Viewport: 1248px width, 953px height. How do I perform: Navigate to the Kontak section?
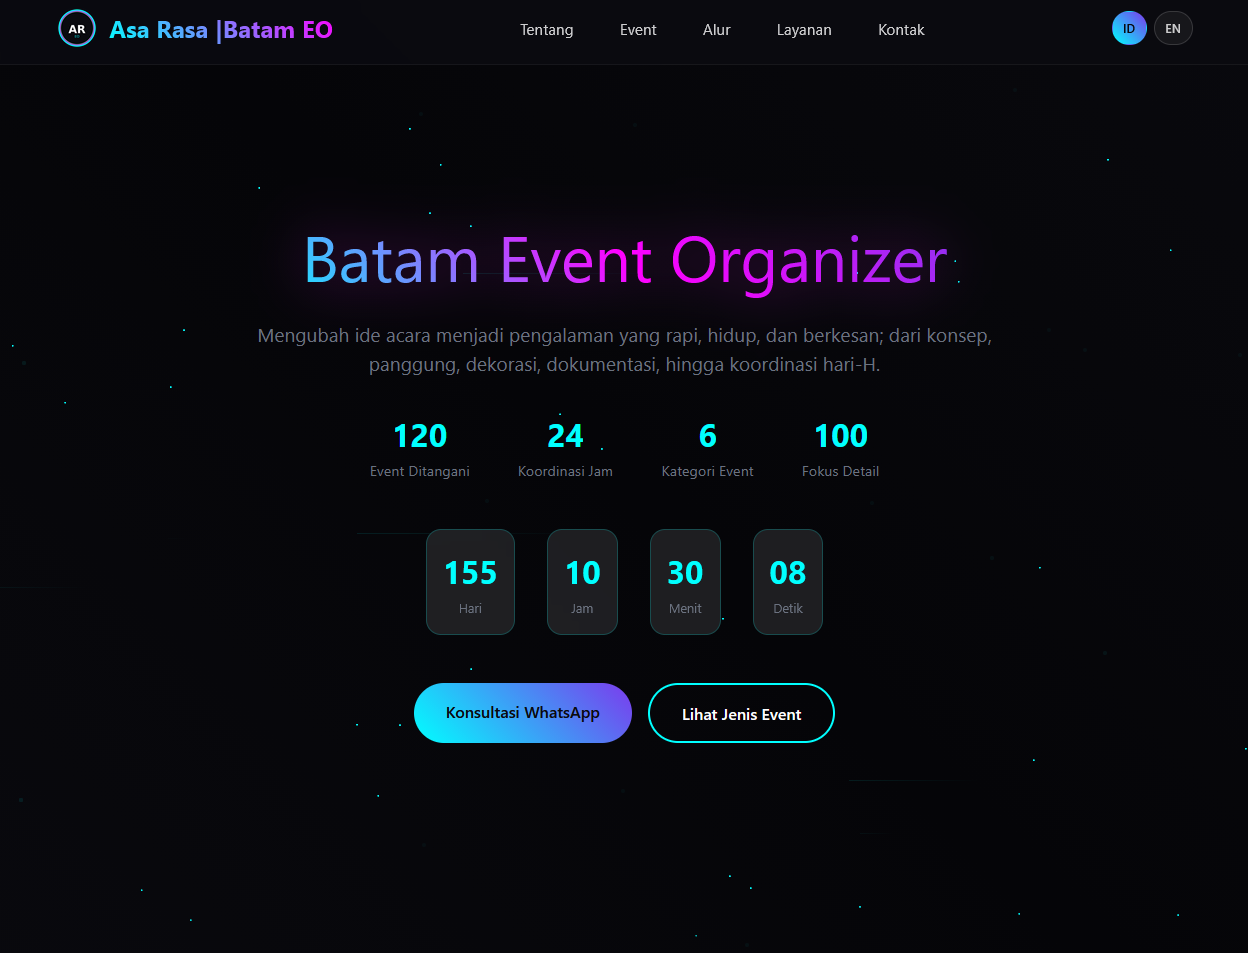(x=901, y=30)
